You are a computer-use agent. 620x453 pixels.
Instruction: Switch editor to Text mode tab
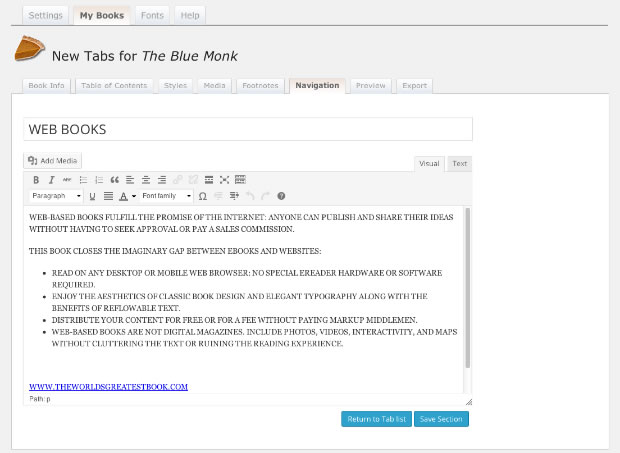click(x=459, y=164)
